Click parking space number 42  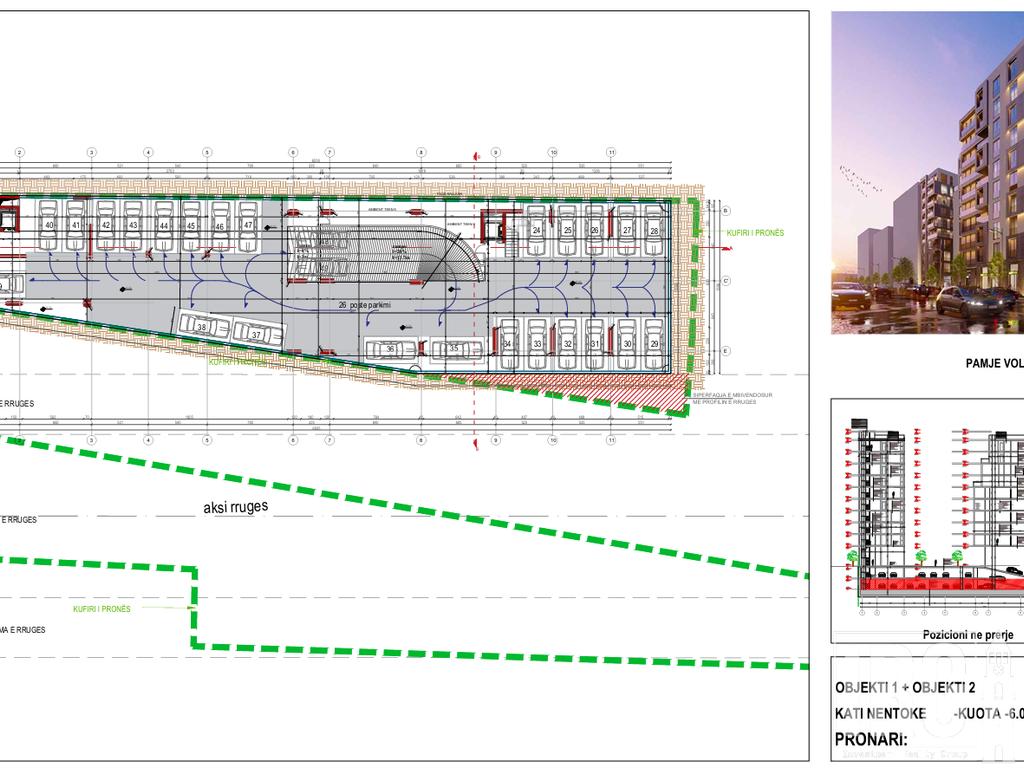point(106,225)
